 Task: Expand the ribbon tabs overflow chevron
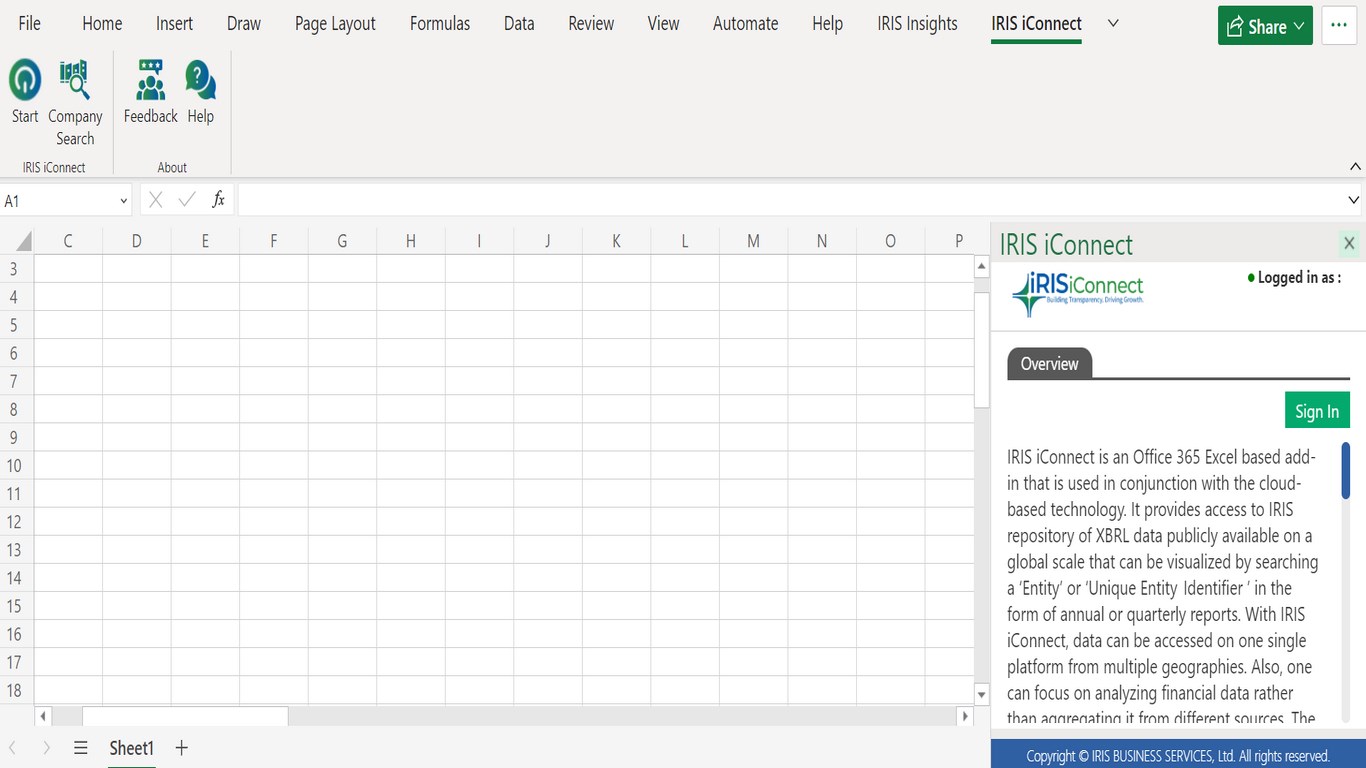[1114, 24]
